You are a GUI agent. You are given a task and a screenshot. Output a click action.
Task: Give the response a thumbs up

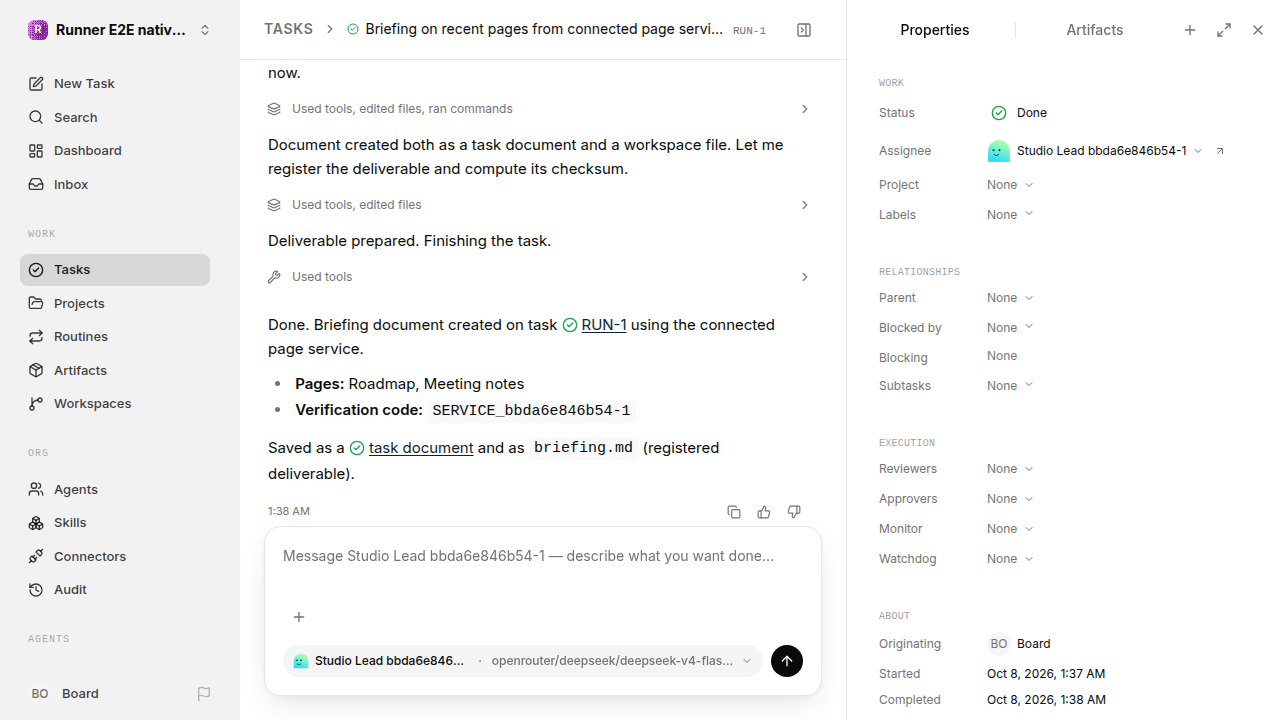pos(764,512)
